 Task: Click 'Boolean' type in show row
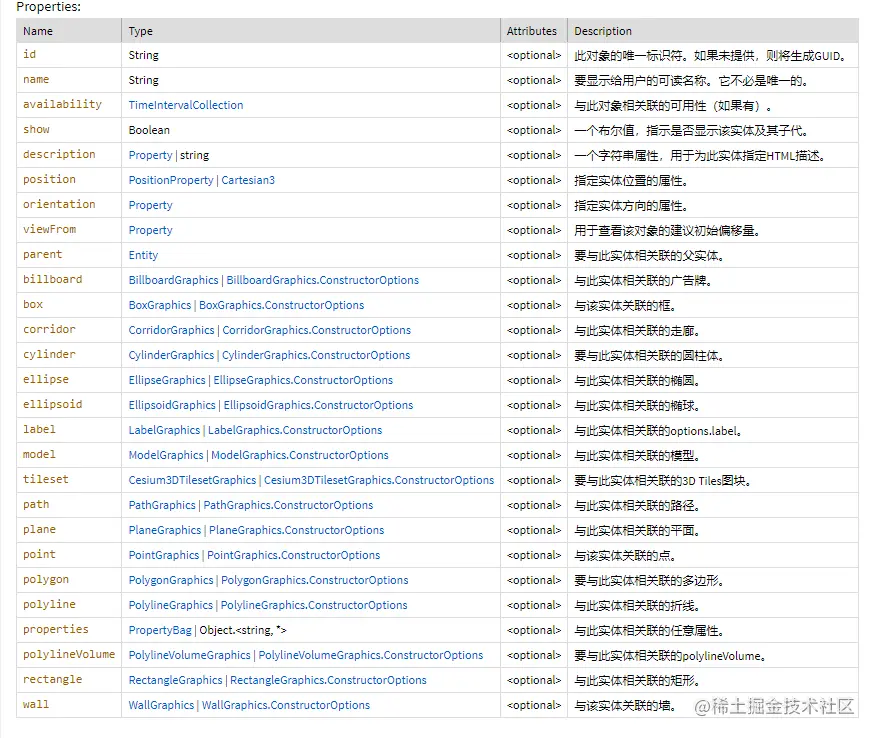pyautogui.click(x=149, y=130)
